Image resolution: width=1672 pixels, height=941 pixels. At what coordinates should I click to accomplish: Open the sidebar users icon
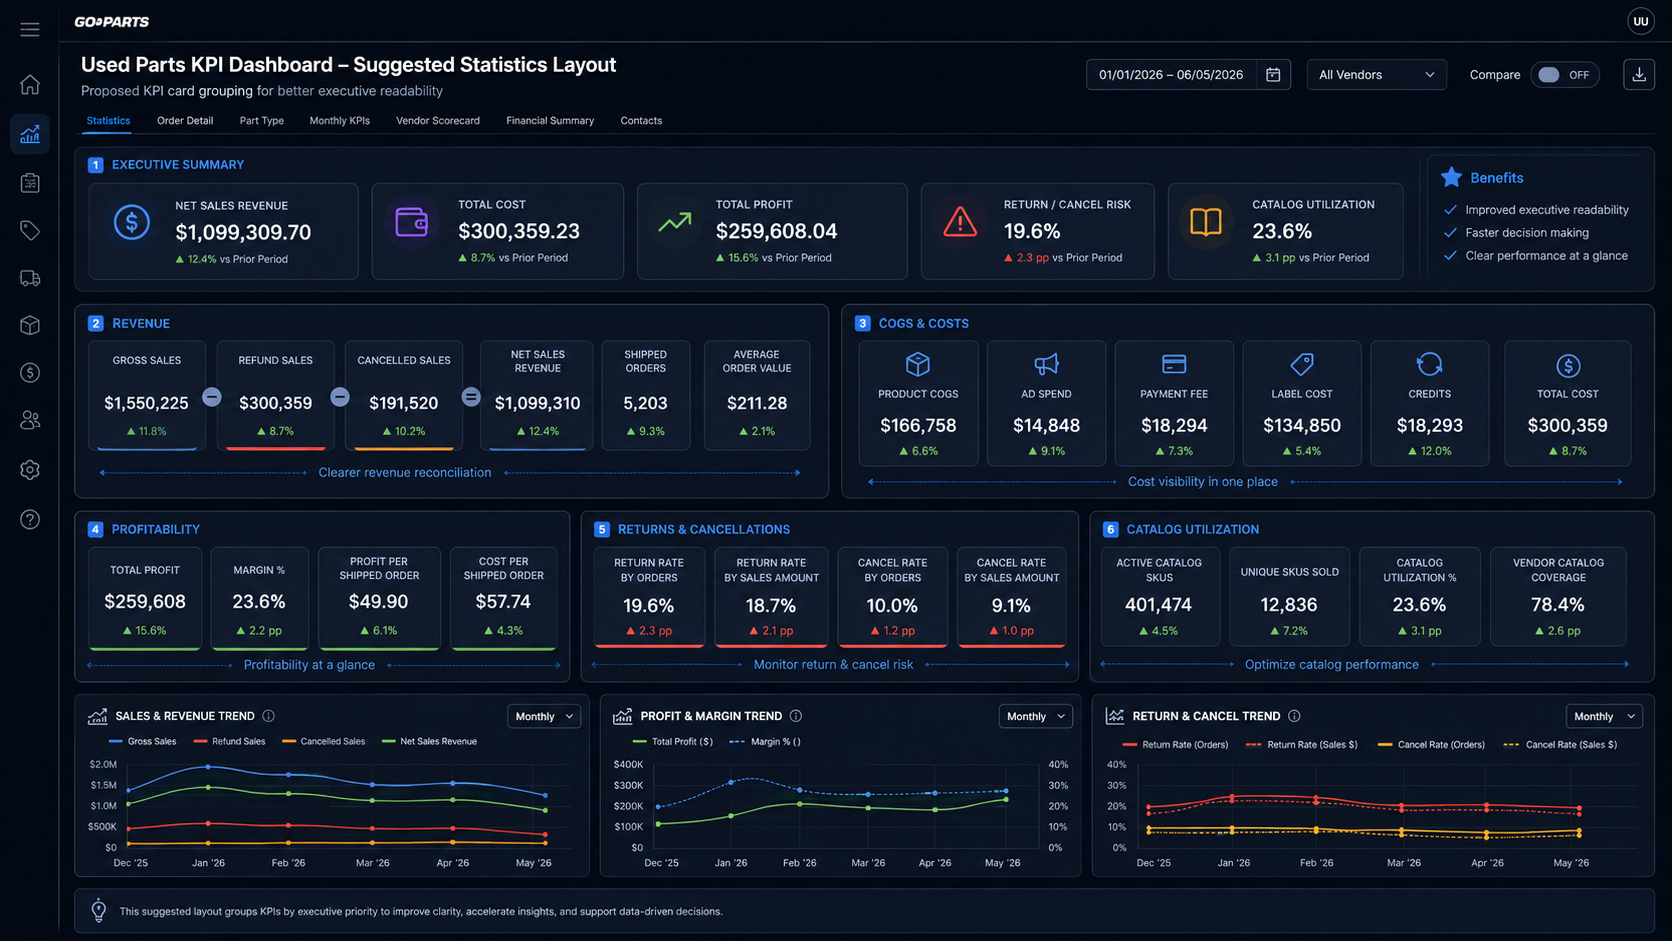[x=30, y=421]
